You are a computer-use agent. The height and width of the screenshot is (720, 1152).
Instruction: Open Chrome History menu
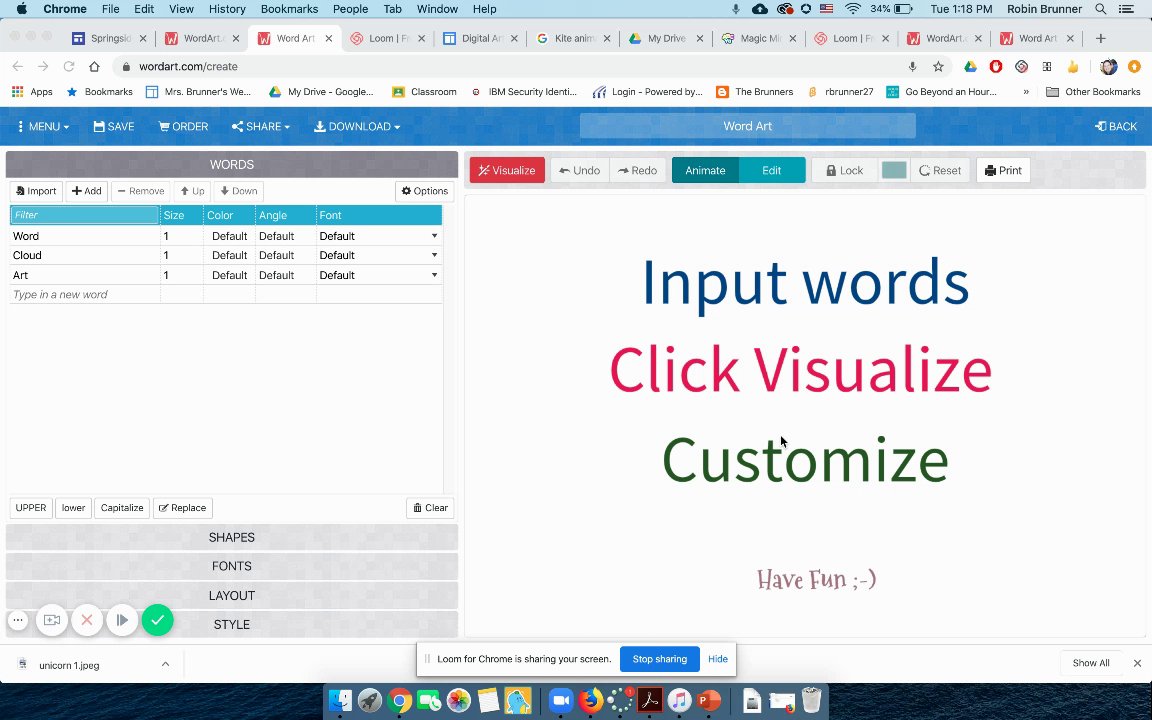[227, 9]
